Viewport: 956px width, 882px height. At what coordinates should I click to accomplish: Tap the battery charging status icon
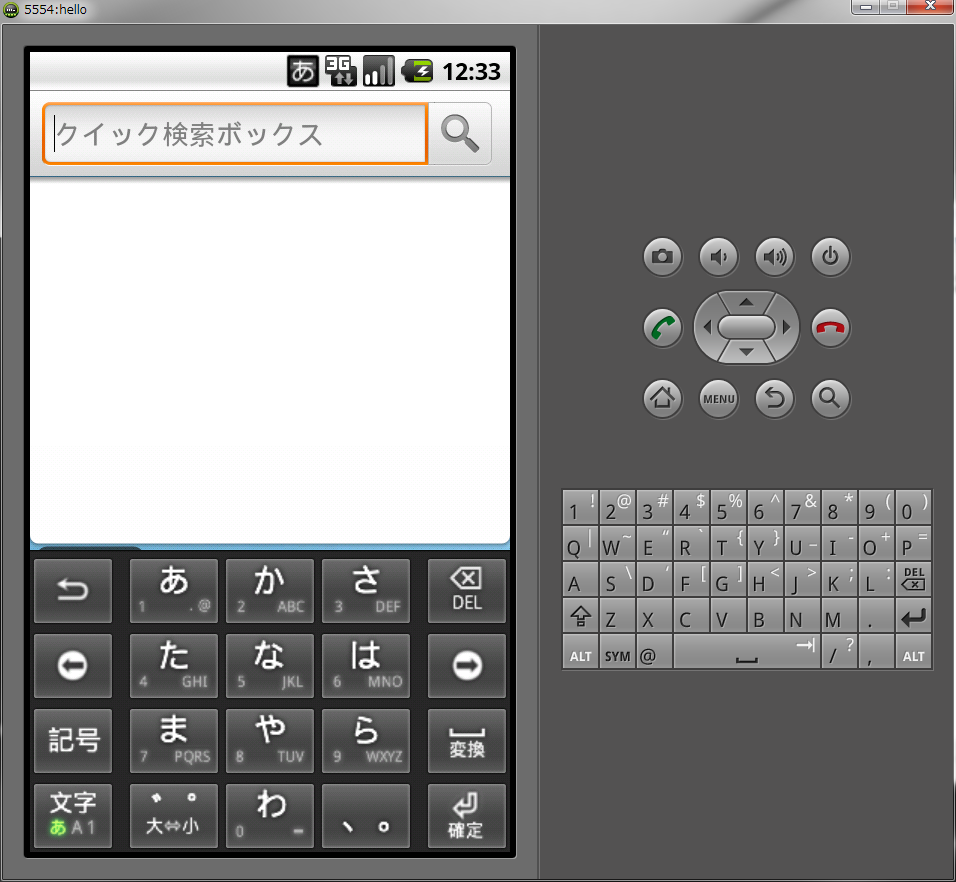[x=417, y=71]
